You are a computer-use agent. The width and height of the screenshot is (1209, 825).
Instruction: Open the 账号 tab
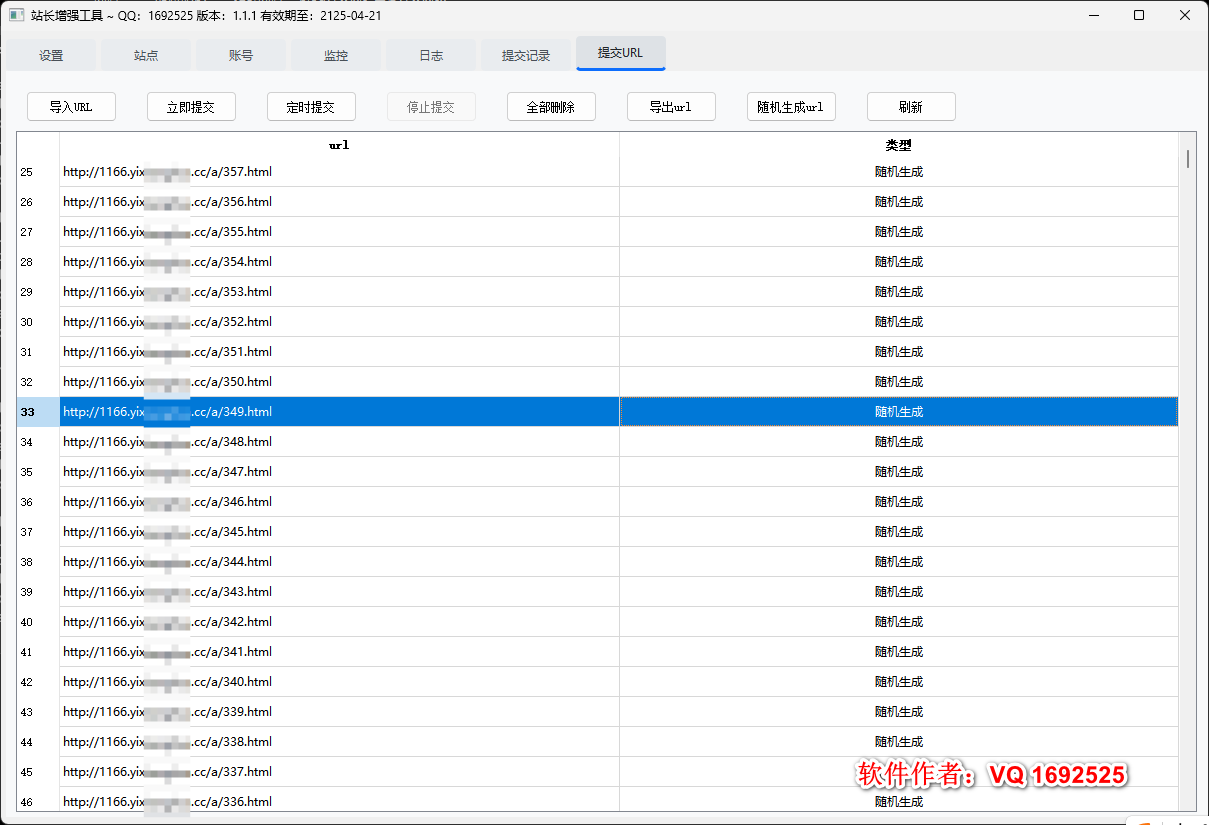(241, 56)
